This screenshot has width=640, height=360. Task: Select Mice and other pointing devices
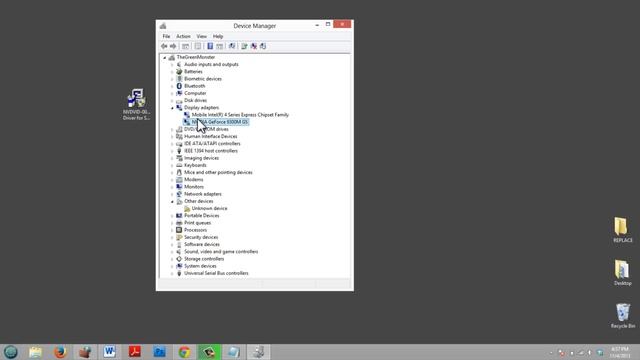218,172
